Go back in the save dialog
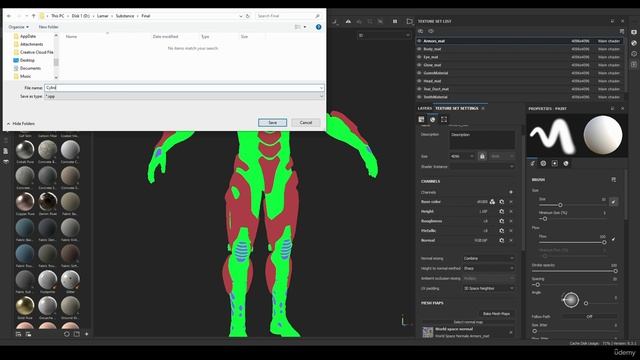640x360 pixels. 9,16
